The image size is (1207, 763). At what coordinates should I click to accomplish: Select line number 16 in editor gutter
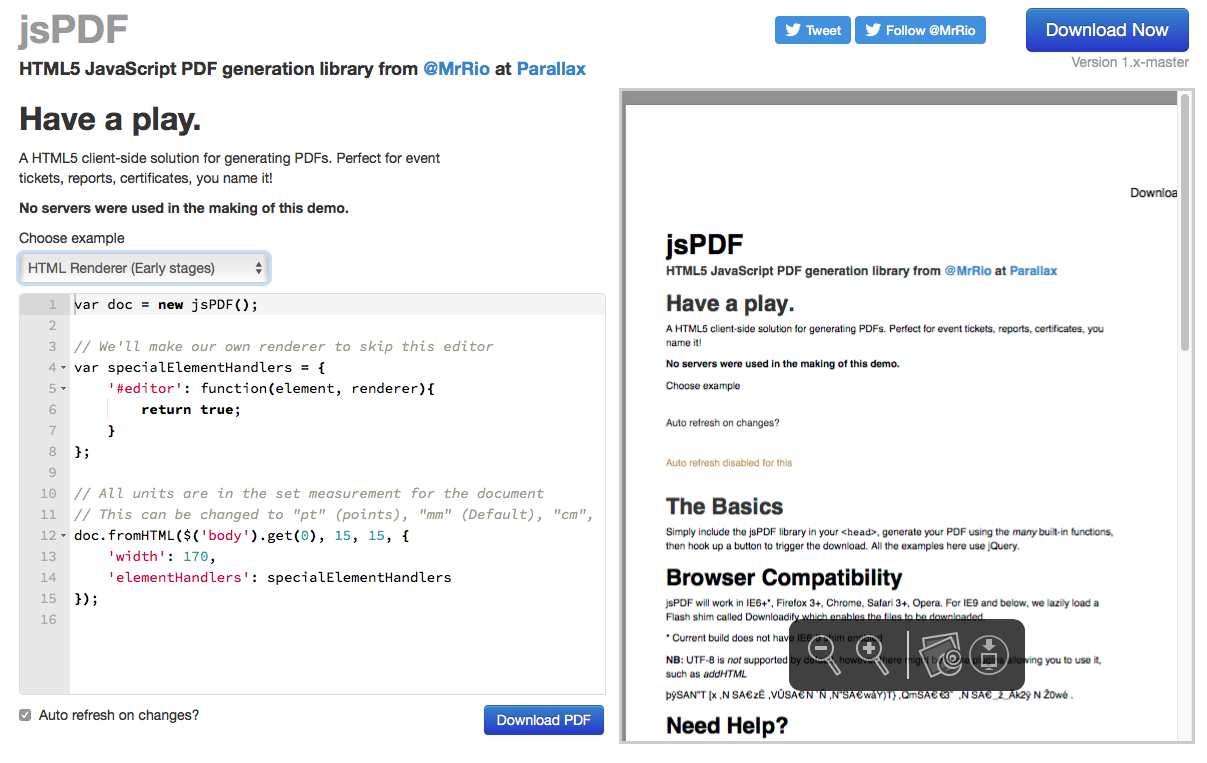48,620
